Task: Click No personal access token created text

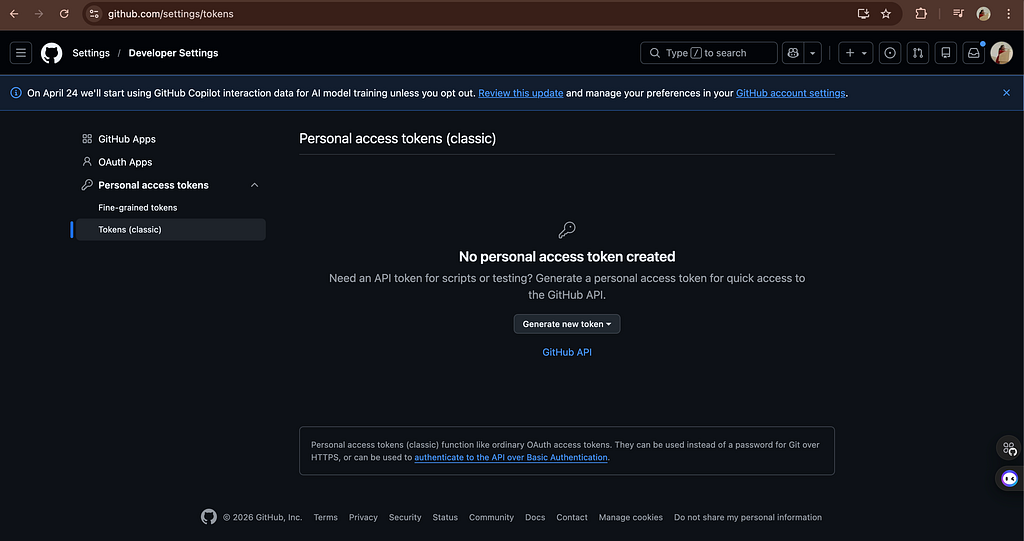Action: click(x=567, y=257)
